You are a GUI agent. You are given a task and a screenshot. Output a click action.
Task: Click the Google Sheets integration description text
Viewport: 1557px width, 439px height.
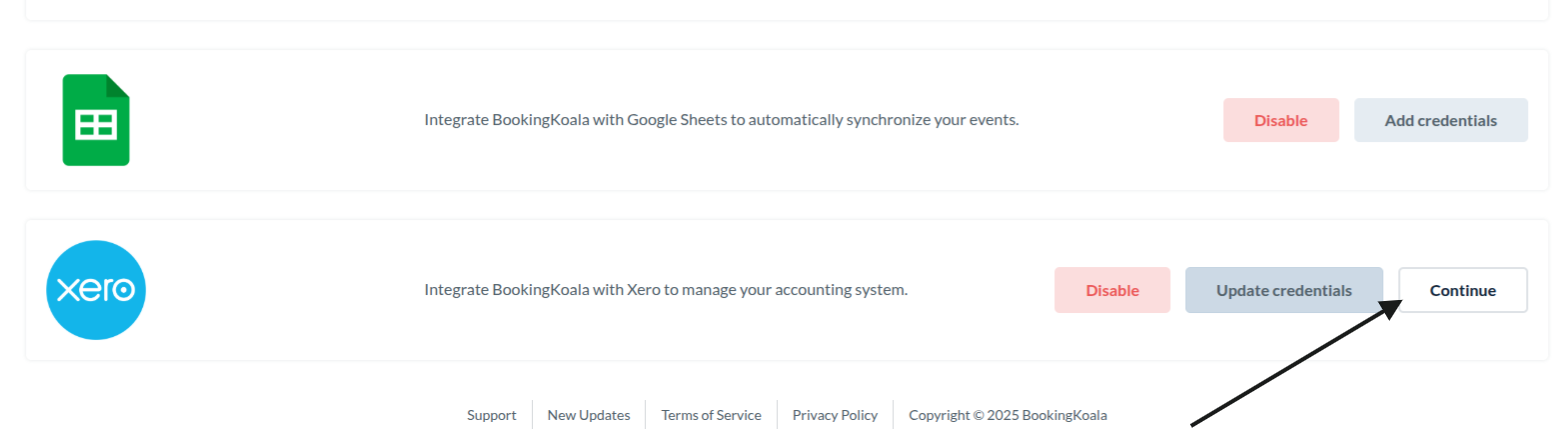(721, 120)
